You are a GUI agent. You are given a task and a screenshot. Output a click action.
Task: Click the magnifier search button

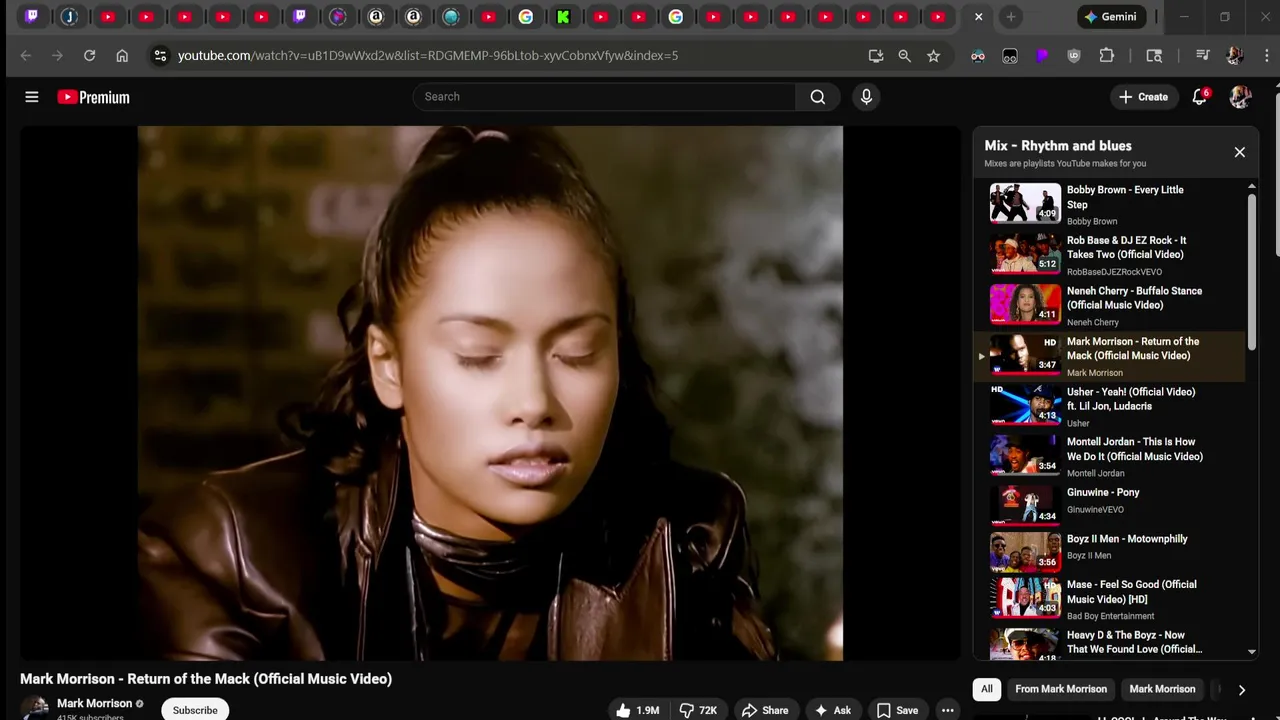tap(818, 97)
